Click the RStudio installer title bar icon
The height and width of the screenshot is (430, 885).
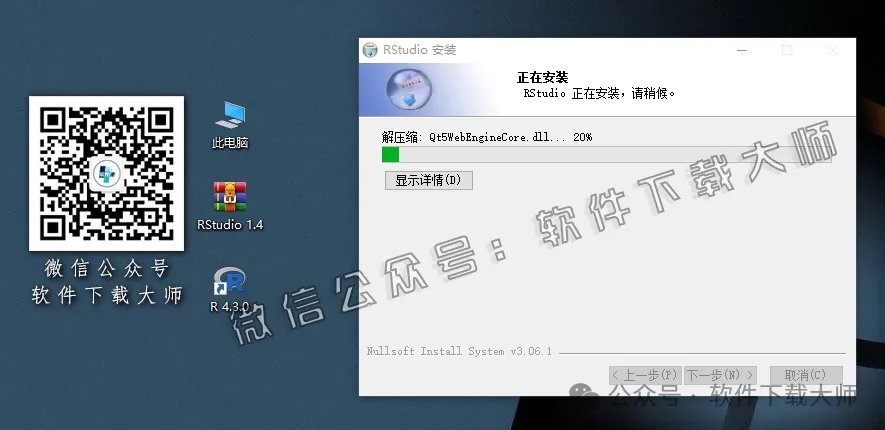pyautogui.click(x=370, y=50)
